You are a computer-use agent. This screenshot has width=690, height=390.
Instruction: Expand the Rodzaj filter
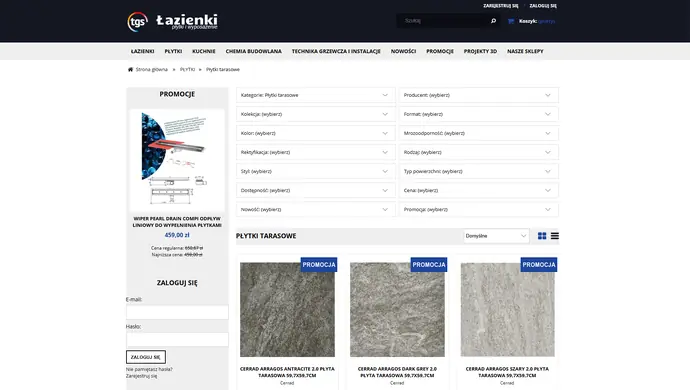(x=478, y=152)
